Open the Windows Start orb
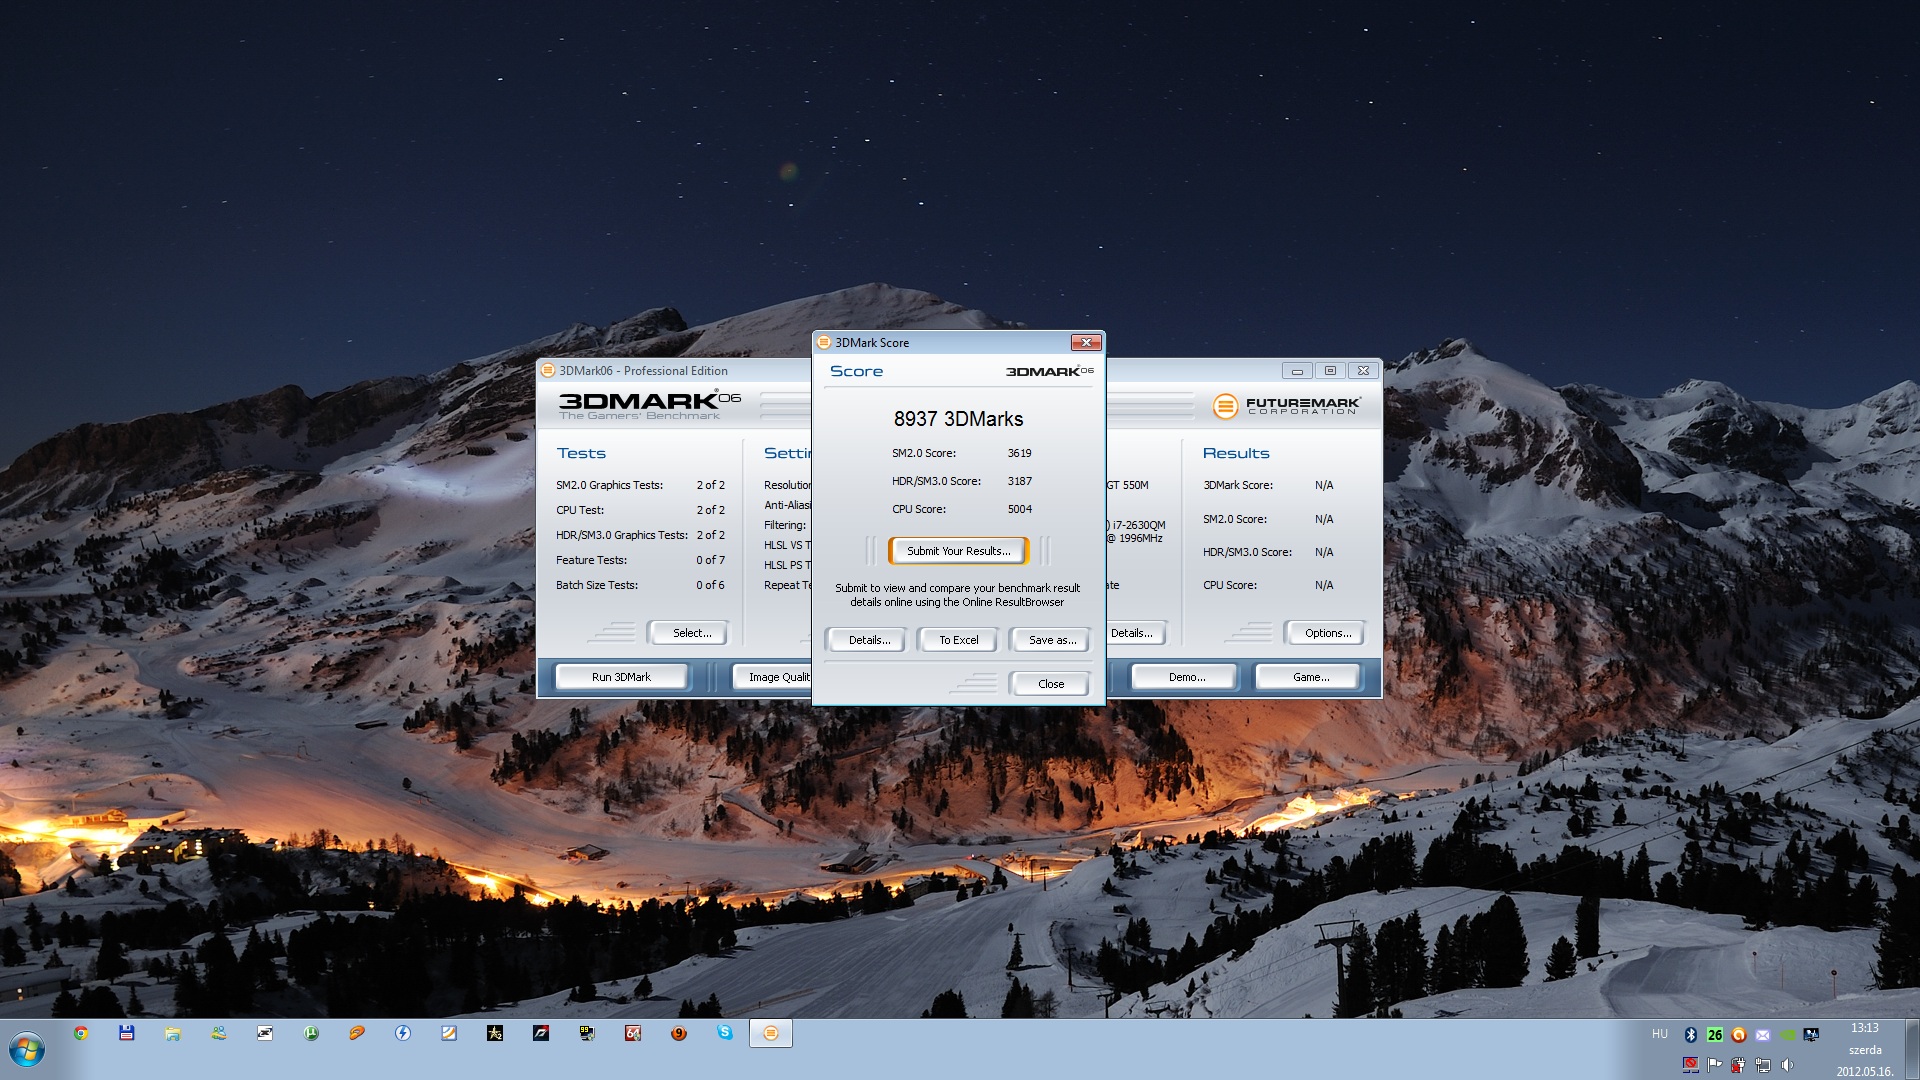 tap(27, 1050)
